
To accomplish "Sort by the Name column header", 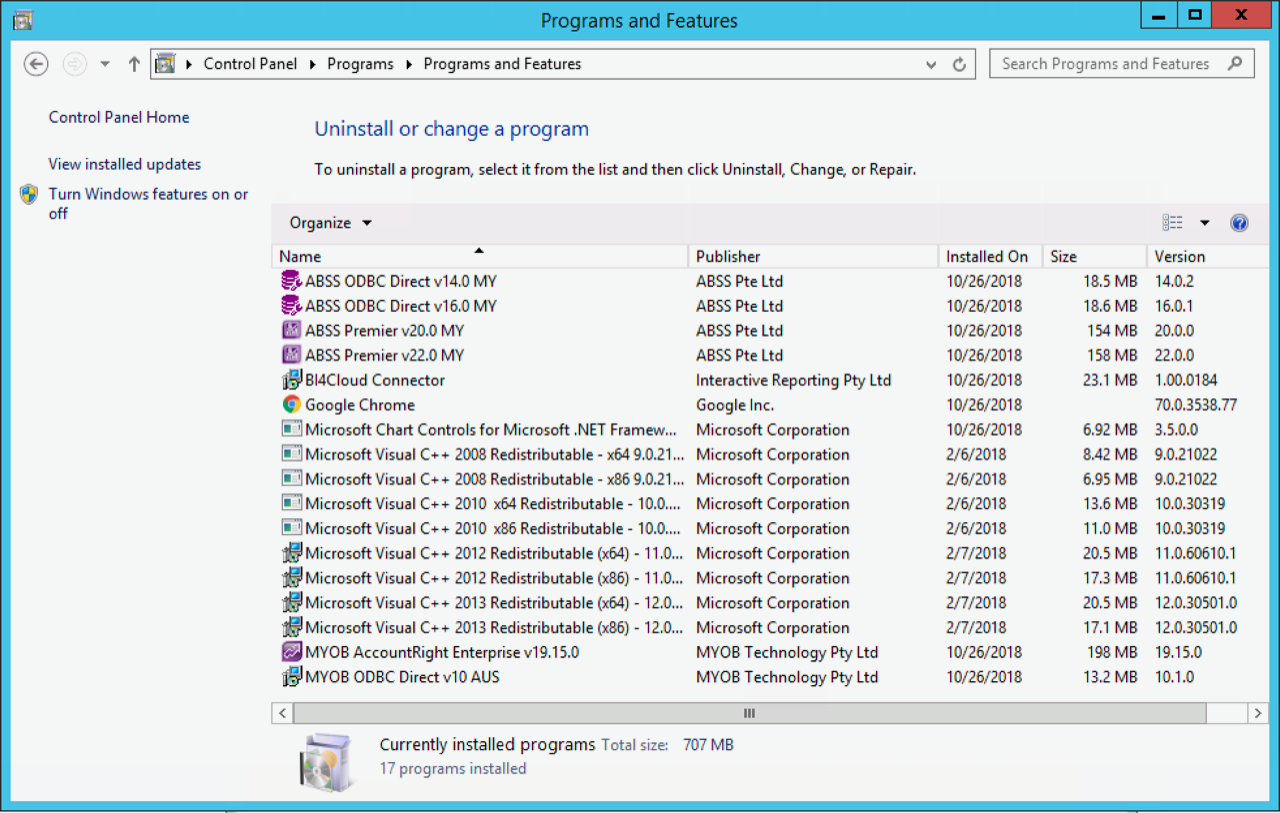I will [x=480, y=256].
